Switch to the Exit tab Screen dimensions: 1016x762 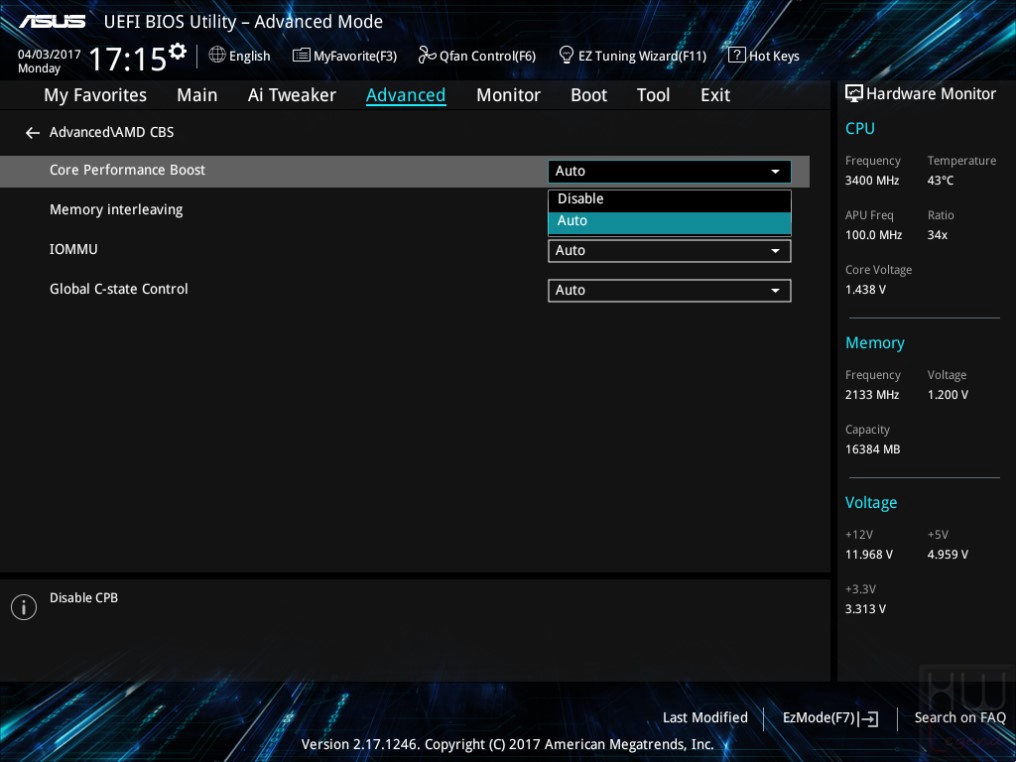click(715, 95)
